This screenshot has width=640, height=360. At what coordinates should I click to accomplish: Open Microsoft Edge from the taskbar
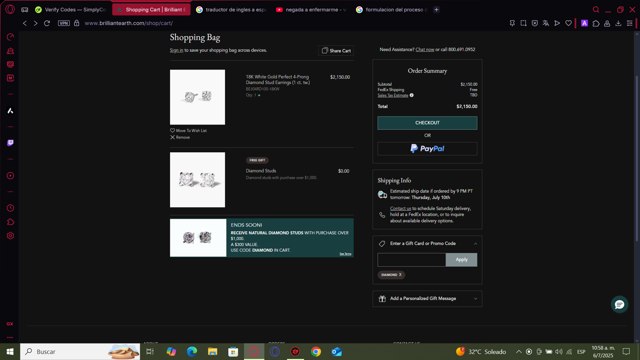pyautogui.click(x=192, y=351)
